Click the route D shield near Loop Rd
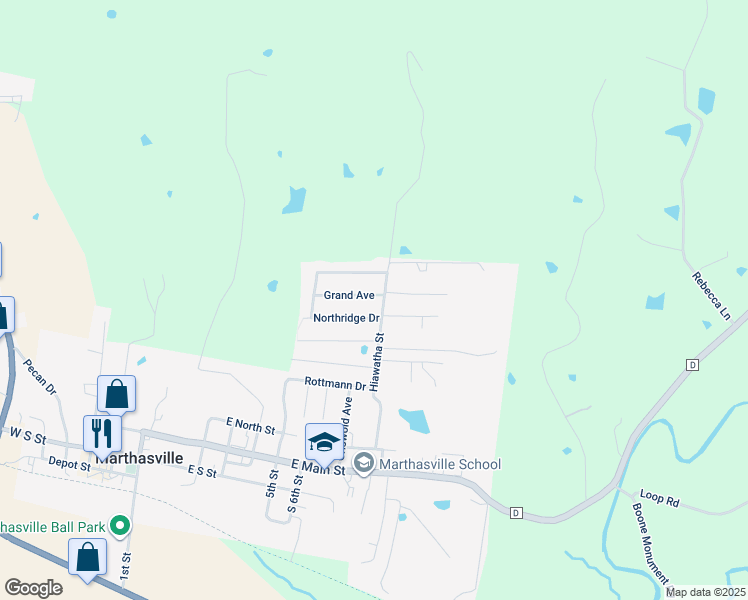The image size is (748, 600). (516, 513)
